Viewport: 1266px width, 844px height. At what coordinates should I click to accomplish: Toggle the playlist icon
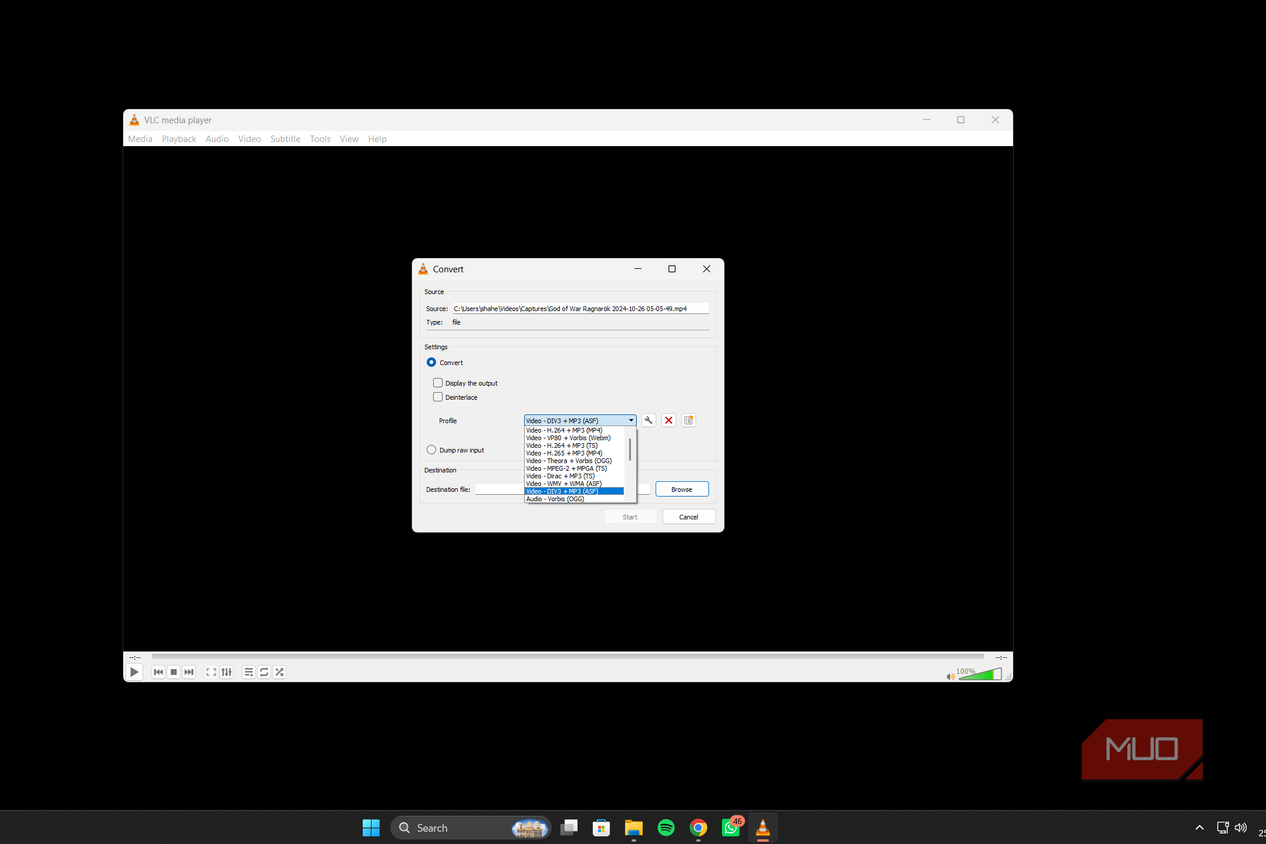[249, 672]
